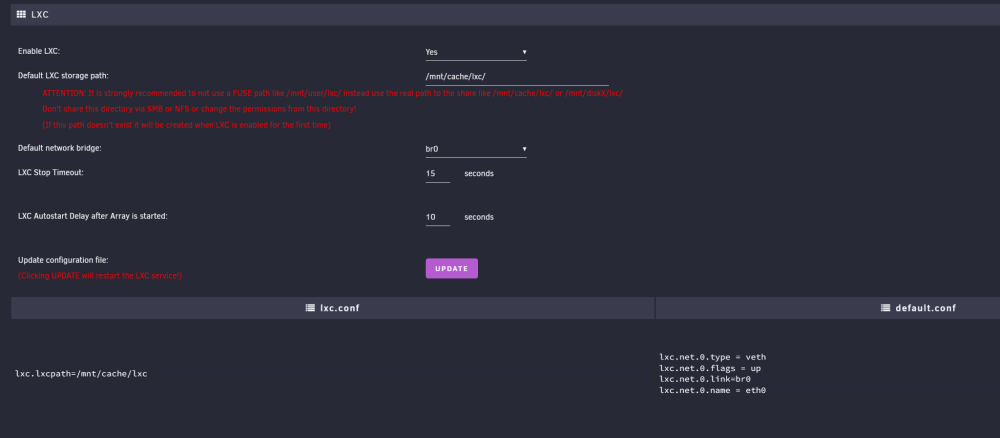The height and width of the screenshot is (438, 1000).
Task: Click the 'Enable LXC:' label
Action: tap(38, 50)
